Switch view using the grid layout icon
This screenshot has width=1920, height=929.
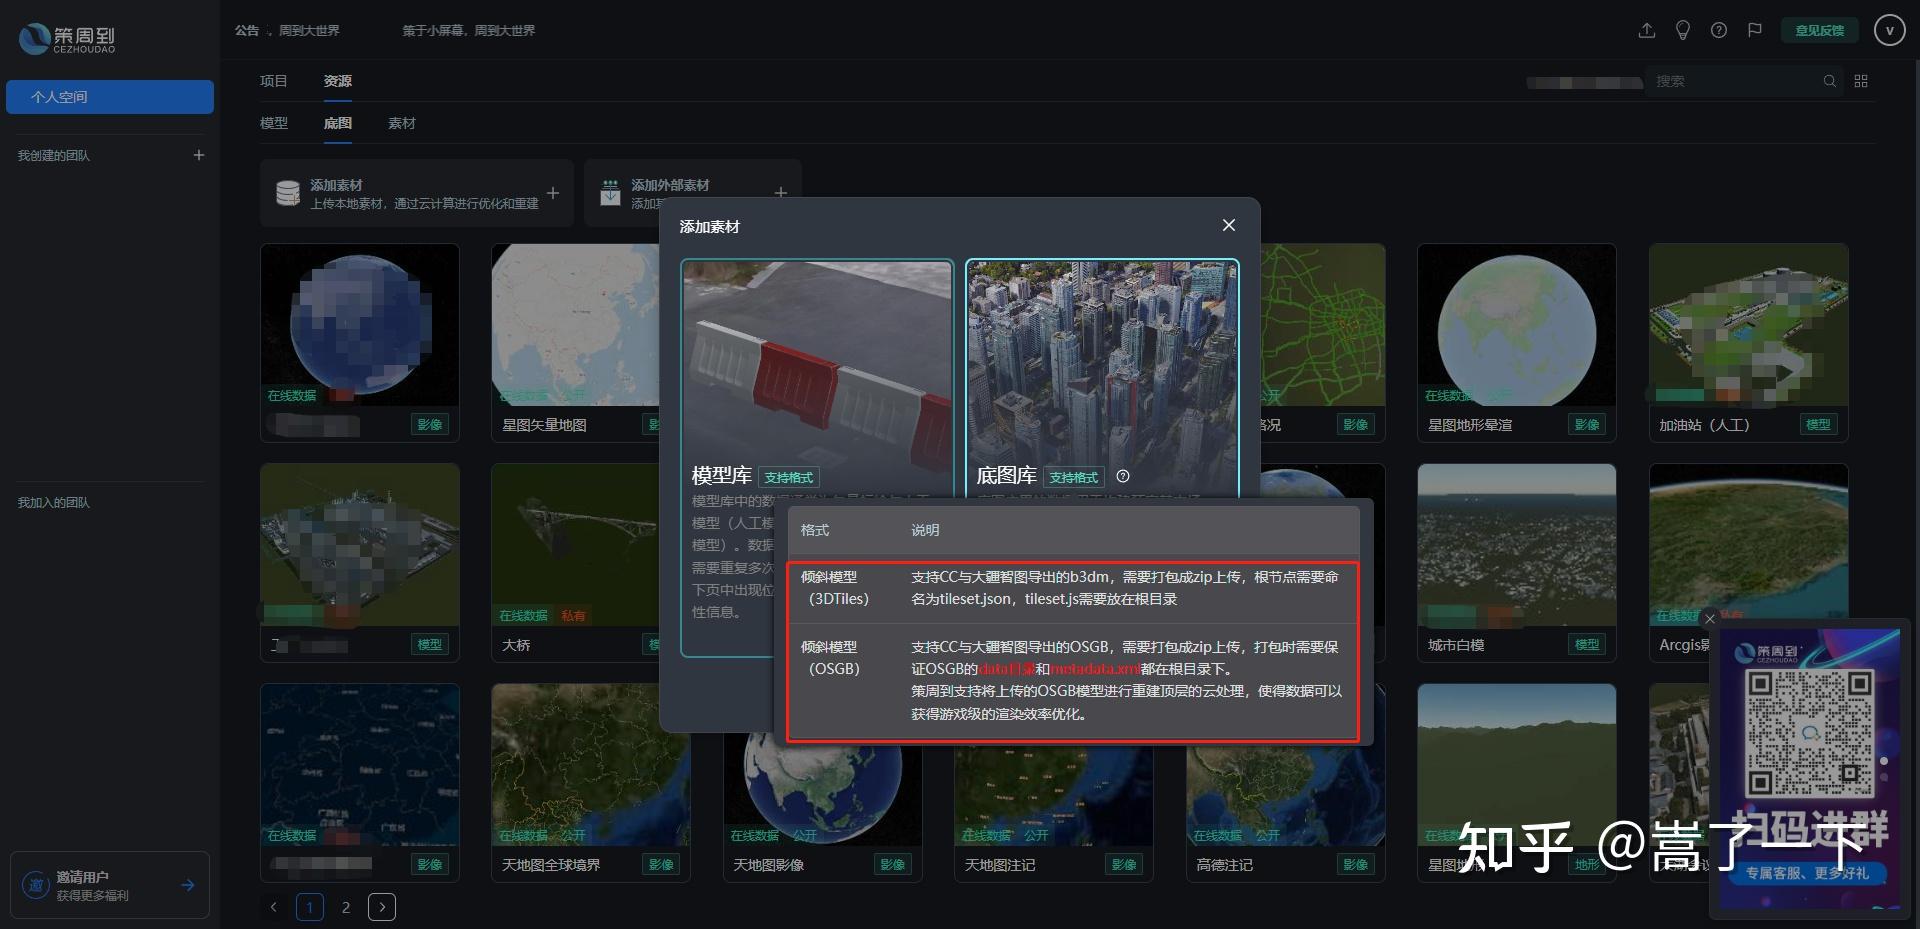click(x=1861, y=81)
